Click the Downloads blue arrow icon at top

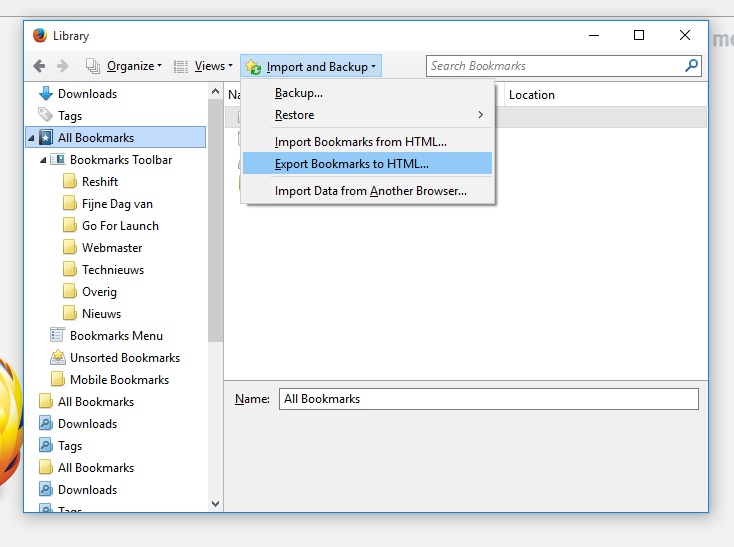coord(46,94)
